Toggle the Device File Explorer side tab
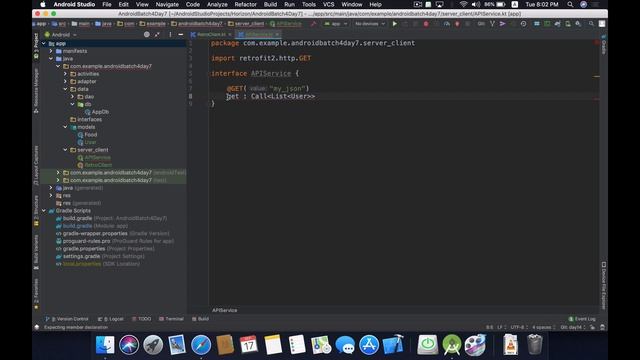This screenshot has height=360, width=640. point(604,286)
